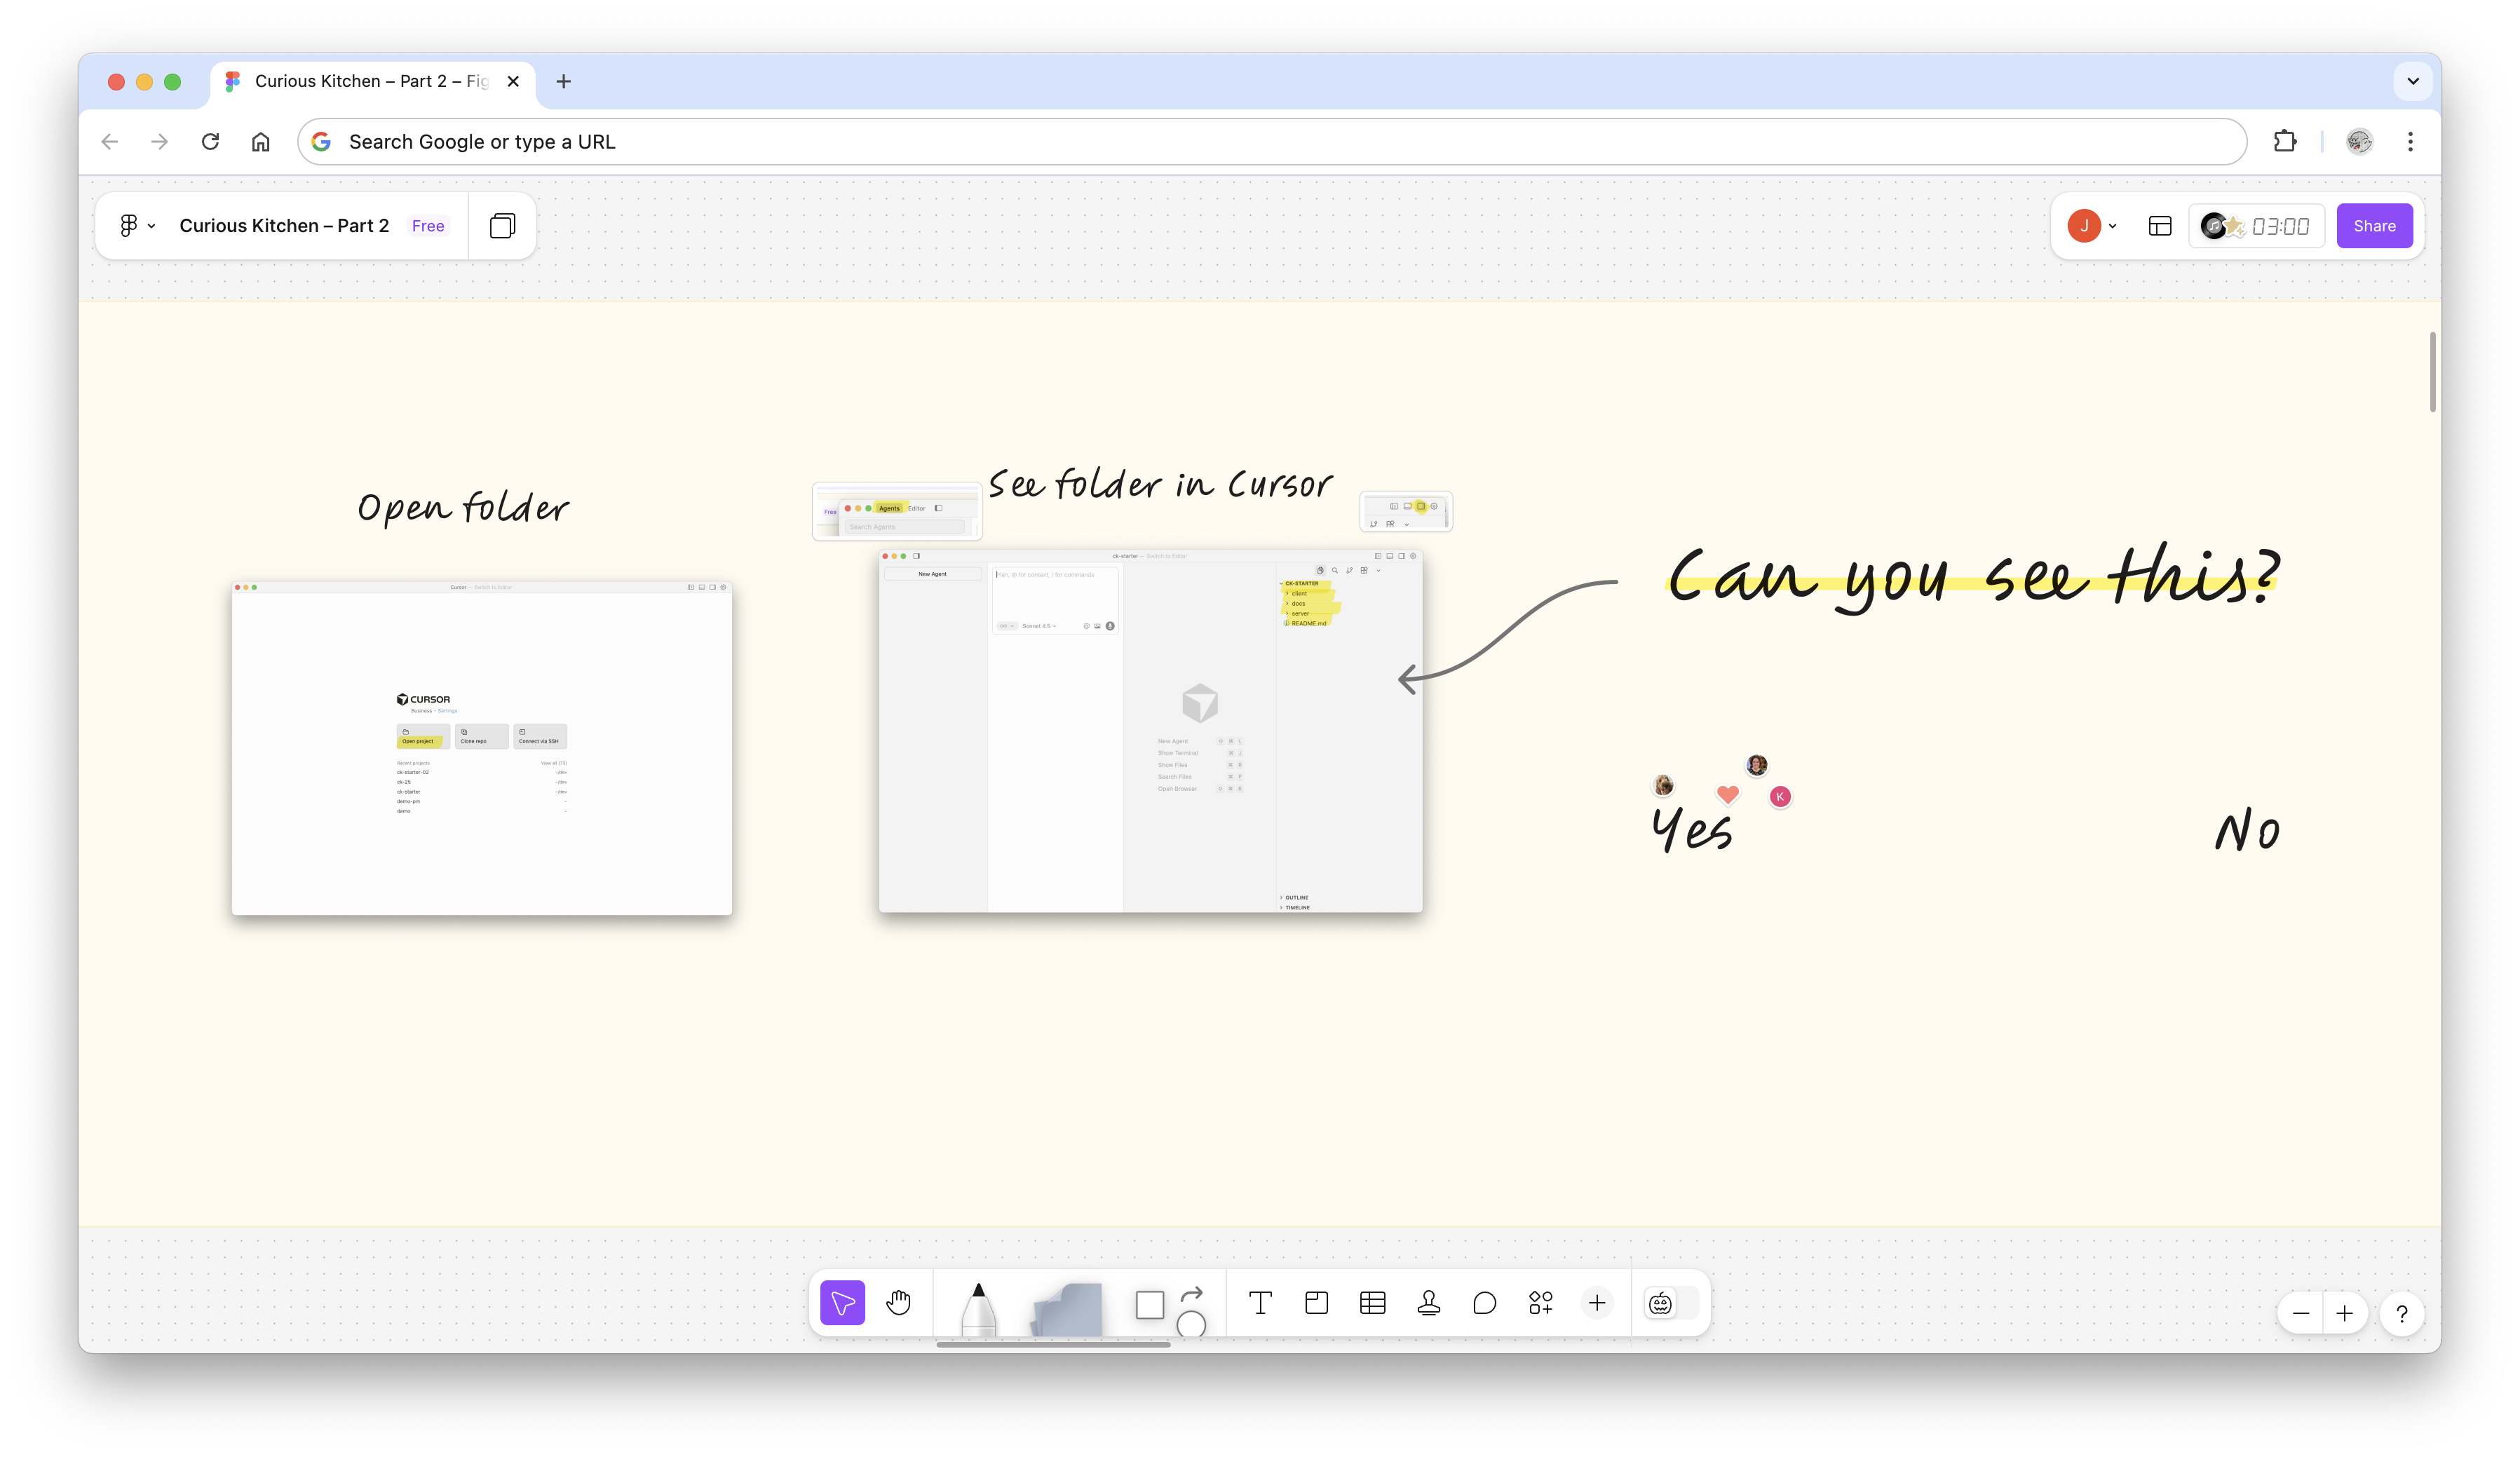Click the Share button

point(2374,225)
